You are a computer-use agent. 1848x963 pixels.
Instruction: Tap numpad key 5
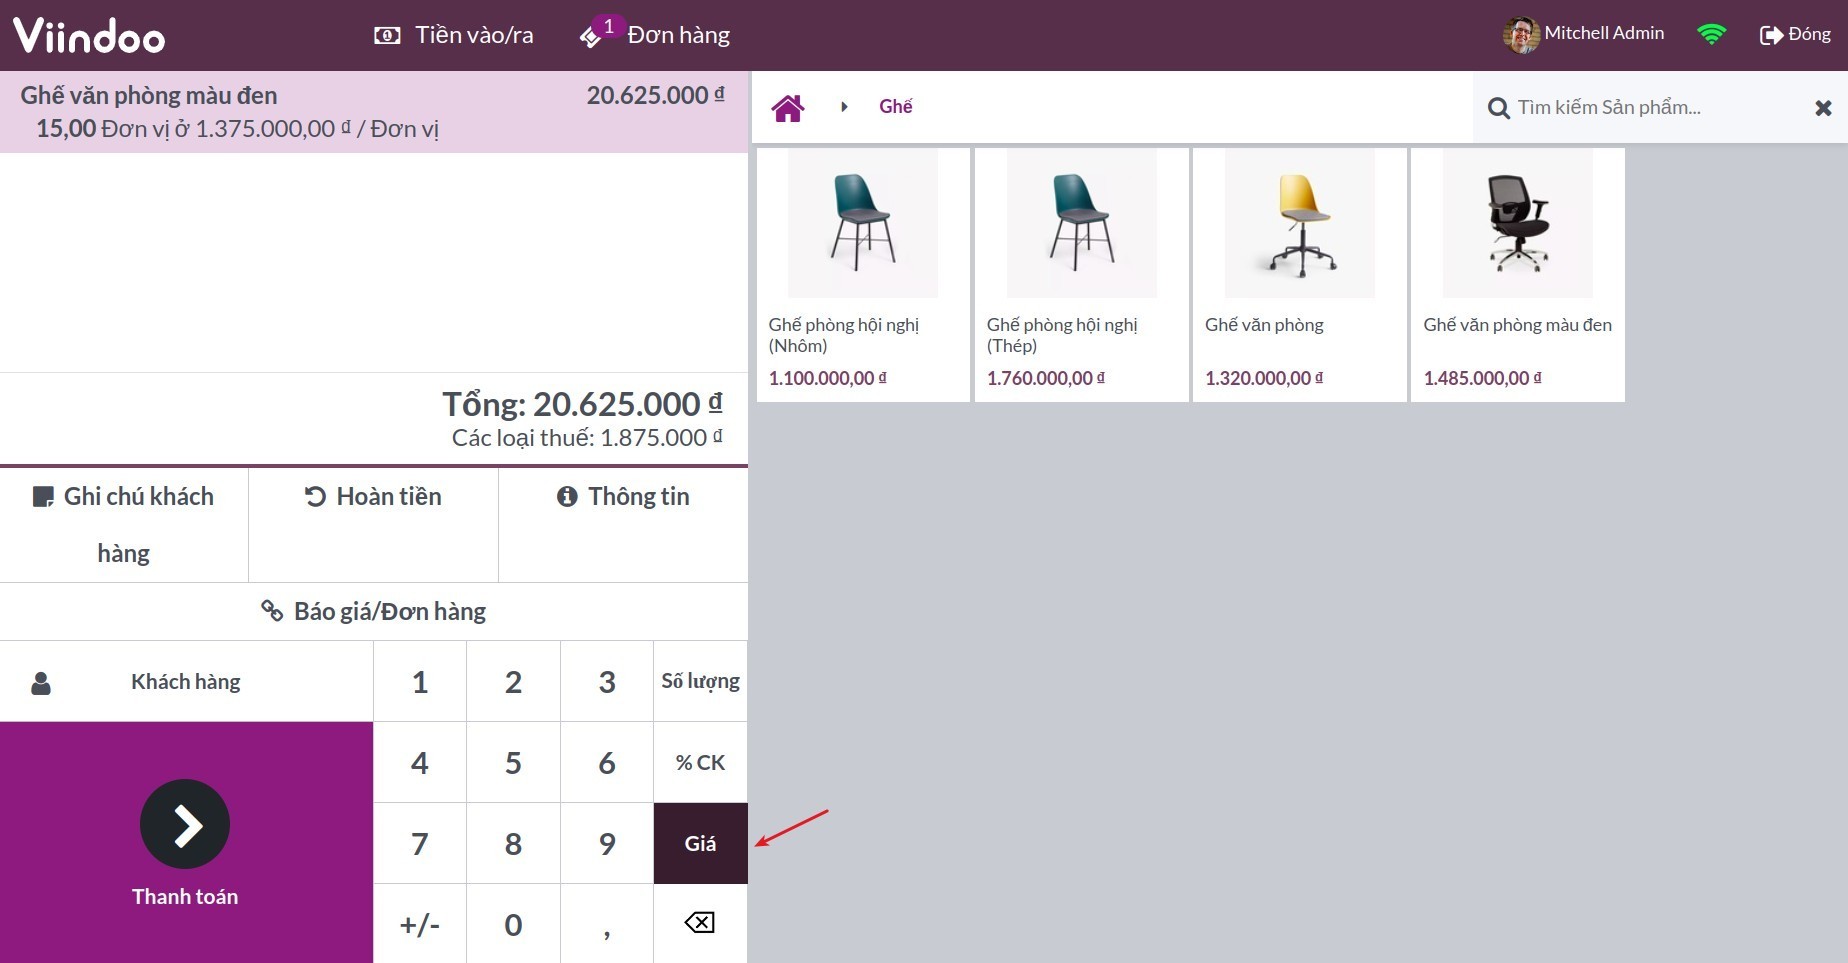point(513,763)
